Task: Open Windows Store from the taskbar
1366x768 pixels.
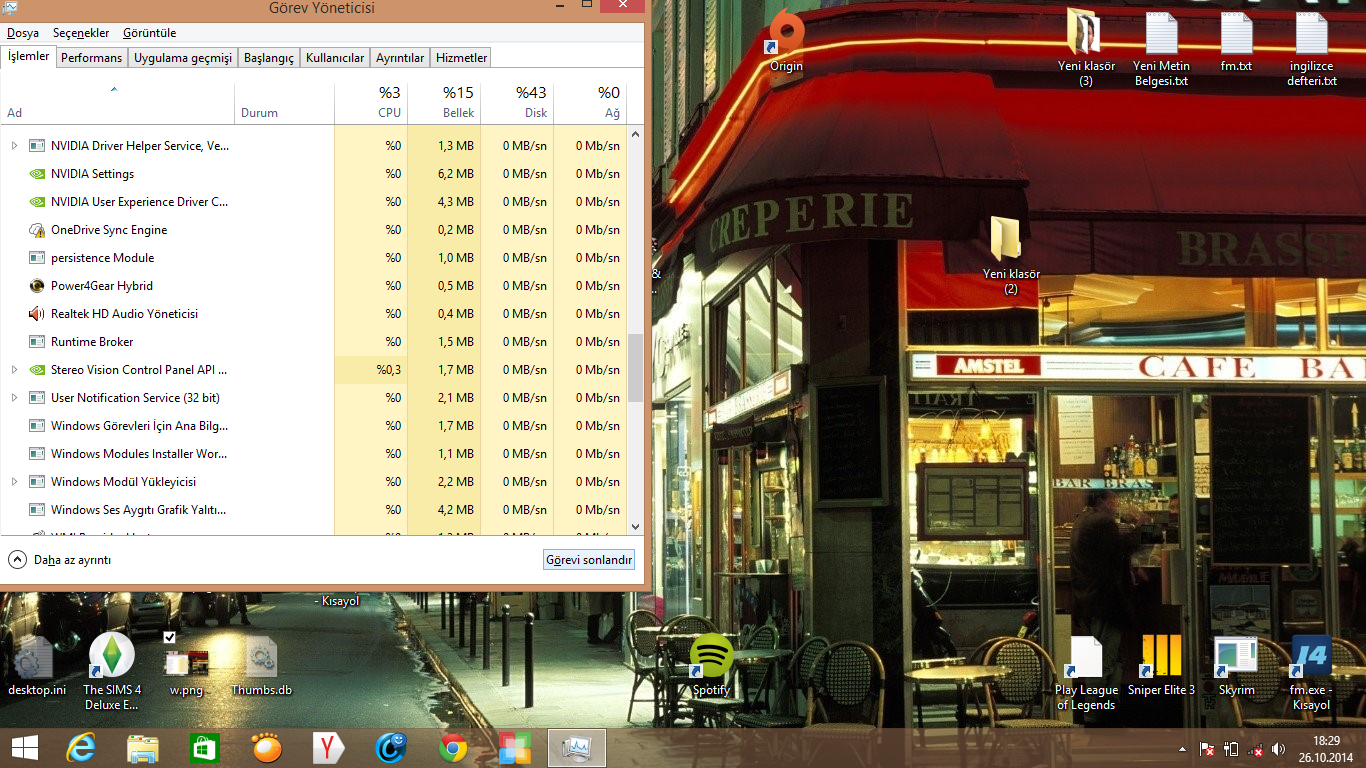Action: 205,748
